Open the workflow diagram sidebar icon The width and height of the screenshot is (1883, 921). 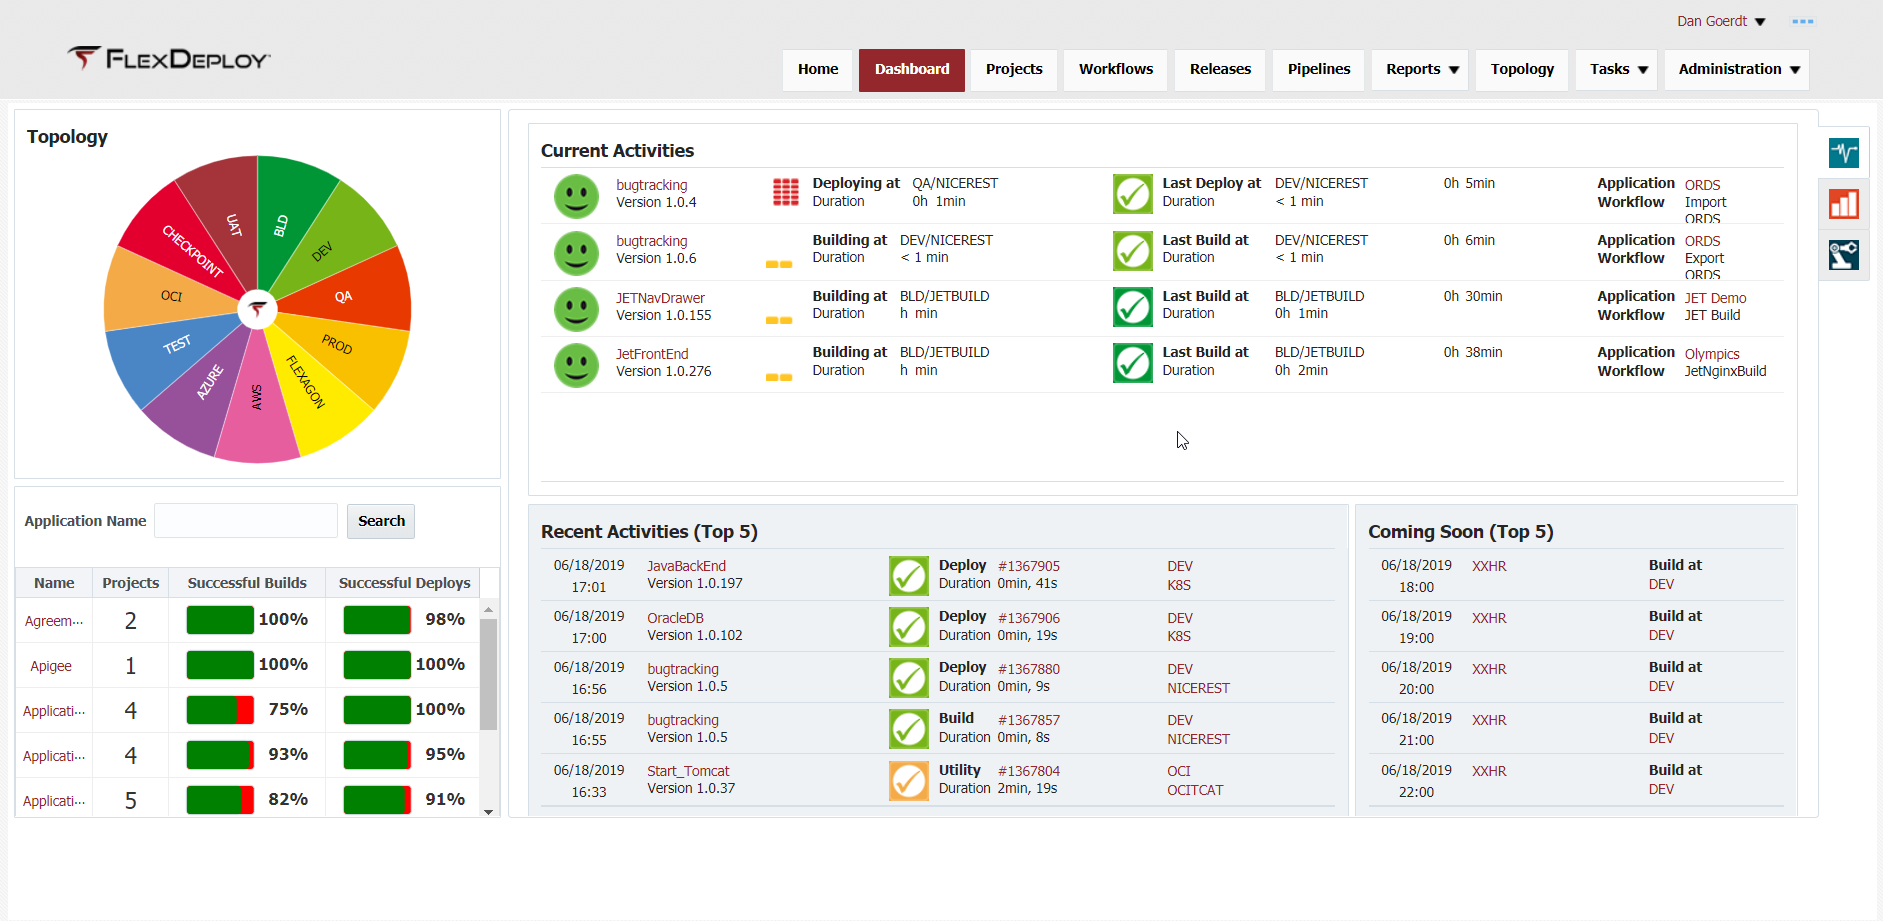click(1843, 255)
